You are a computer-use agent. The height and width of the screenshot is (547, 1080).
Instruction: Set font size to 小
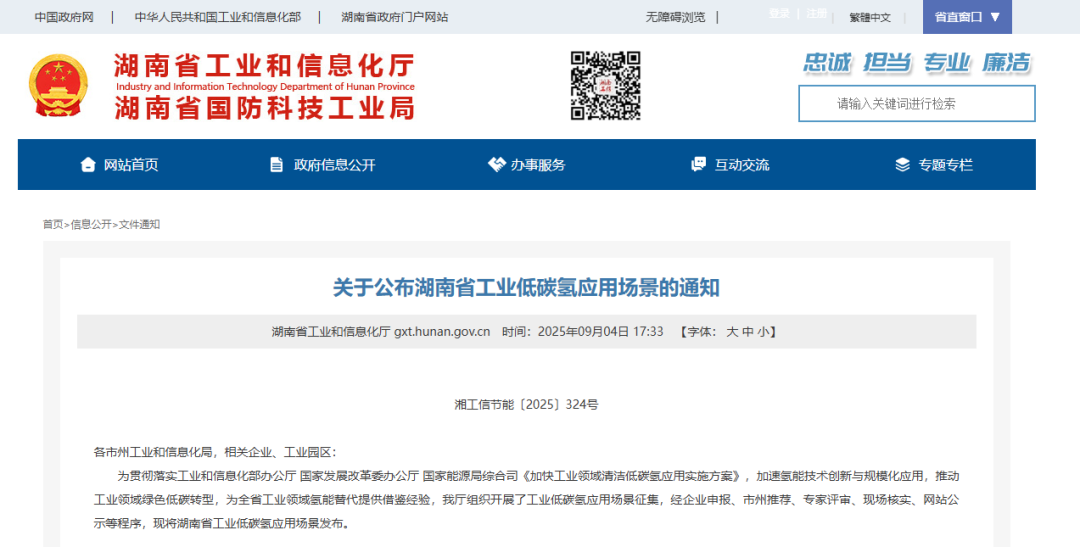763,332
